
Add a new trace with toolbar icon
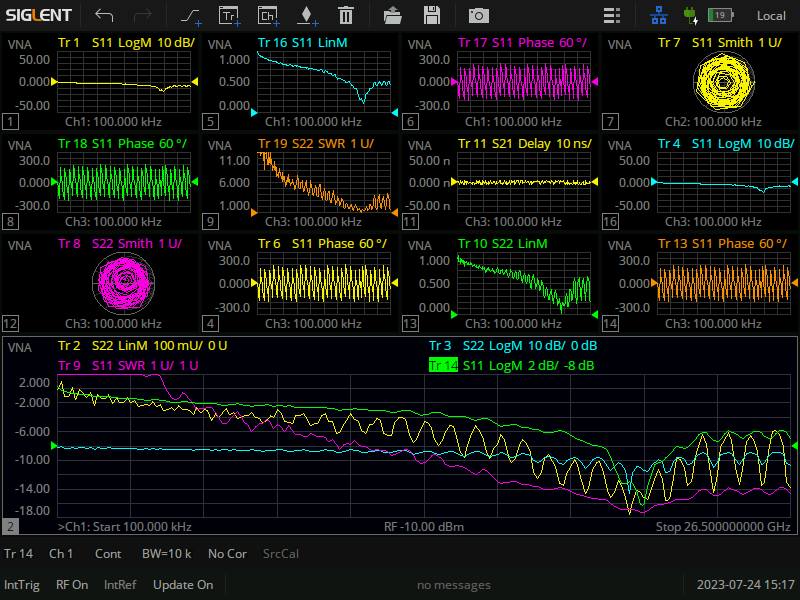[190, 15]
